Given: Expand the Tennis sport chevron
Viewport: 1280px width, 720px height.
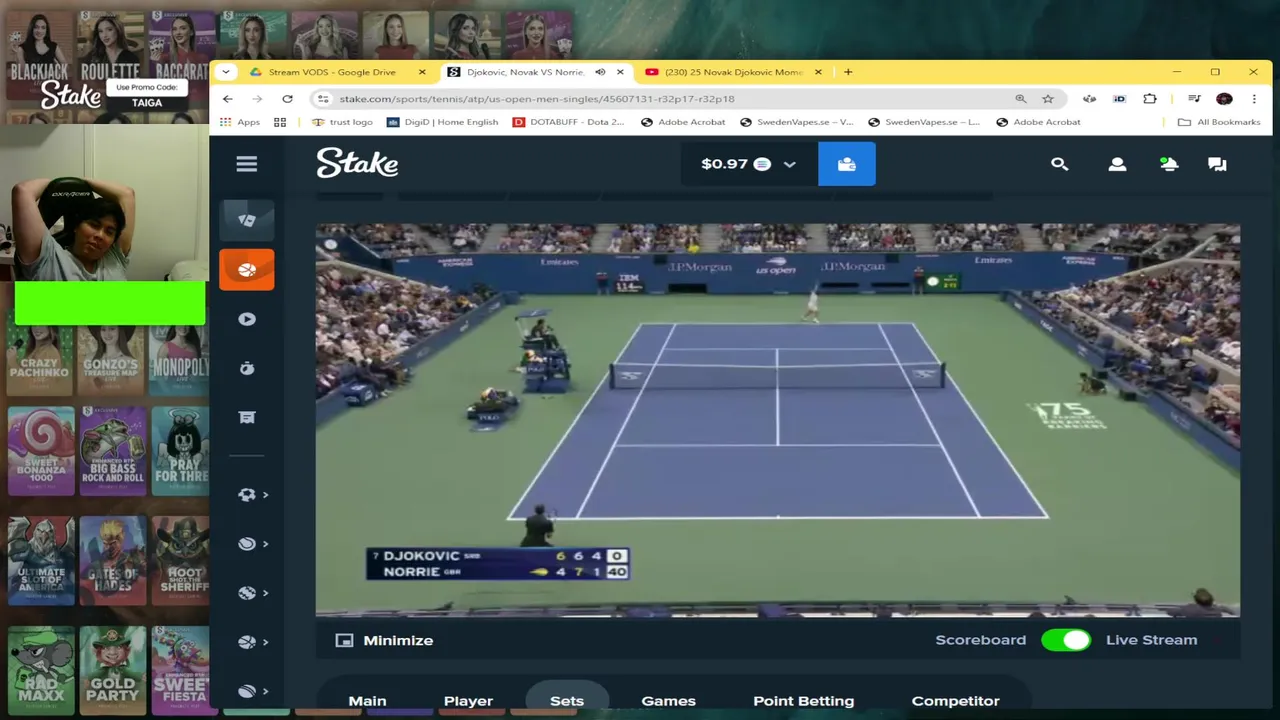Looking at the screenshot, I should (x=265, y=544).
